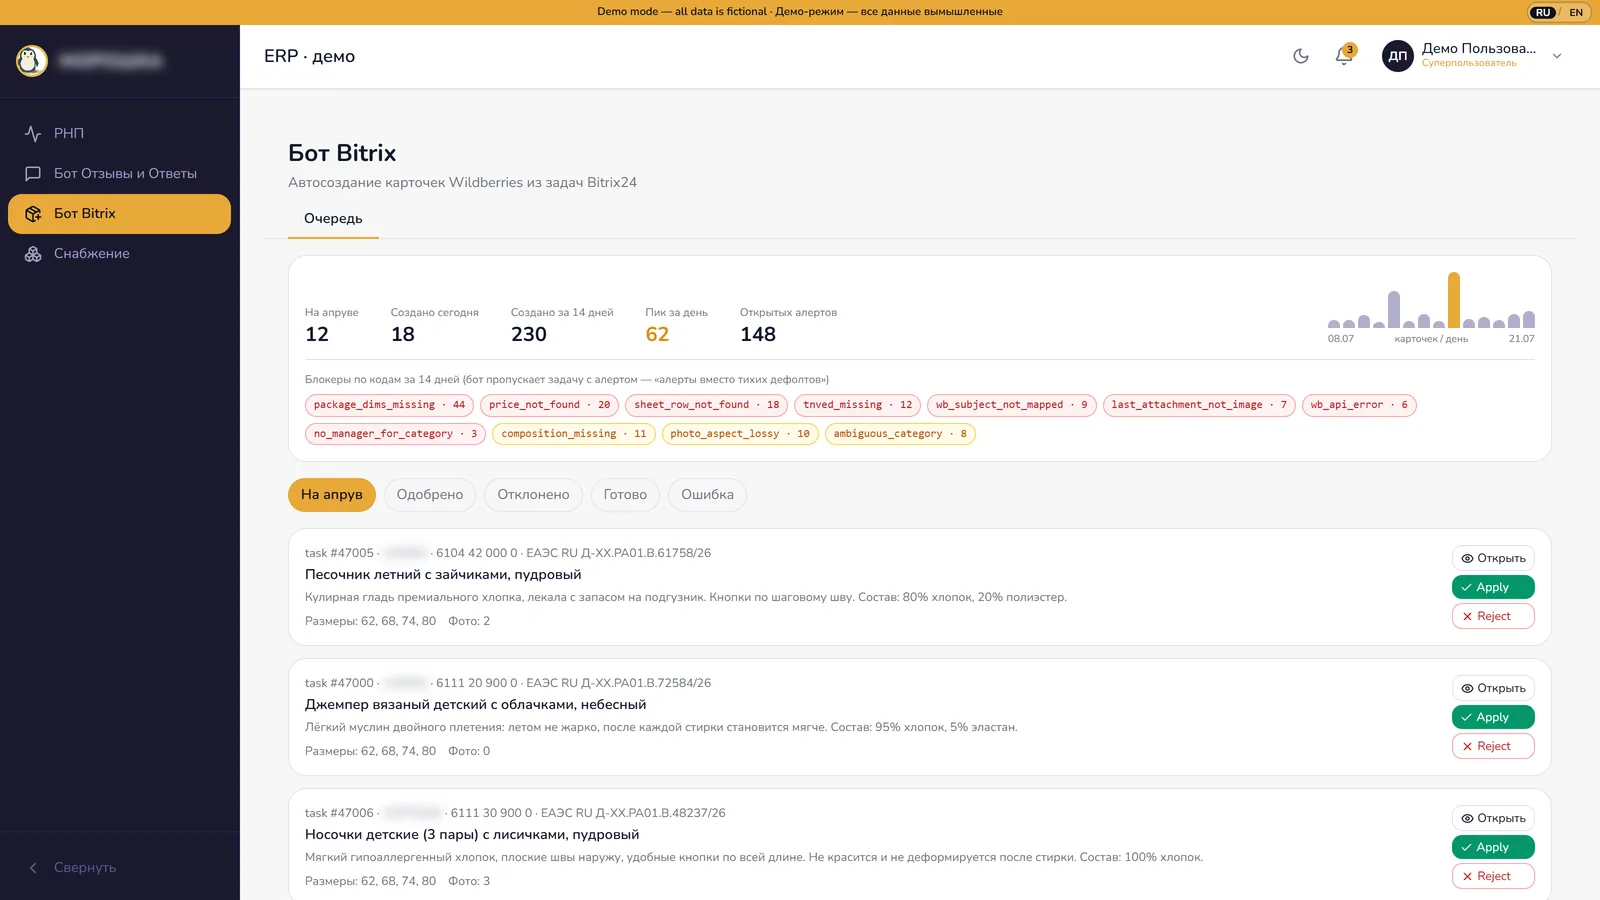
Task: Click ambiguous_category blocker chip
Action: point(900,434)
